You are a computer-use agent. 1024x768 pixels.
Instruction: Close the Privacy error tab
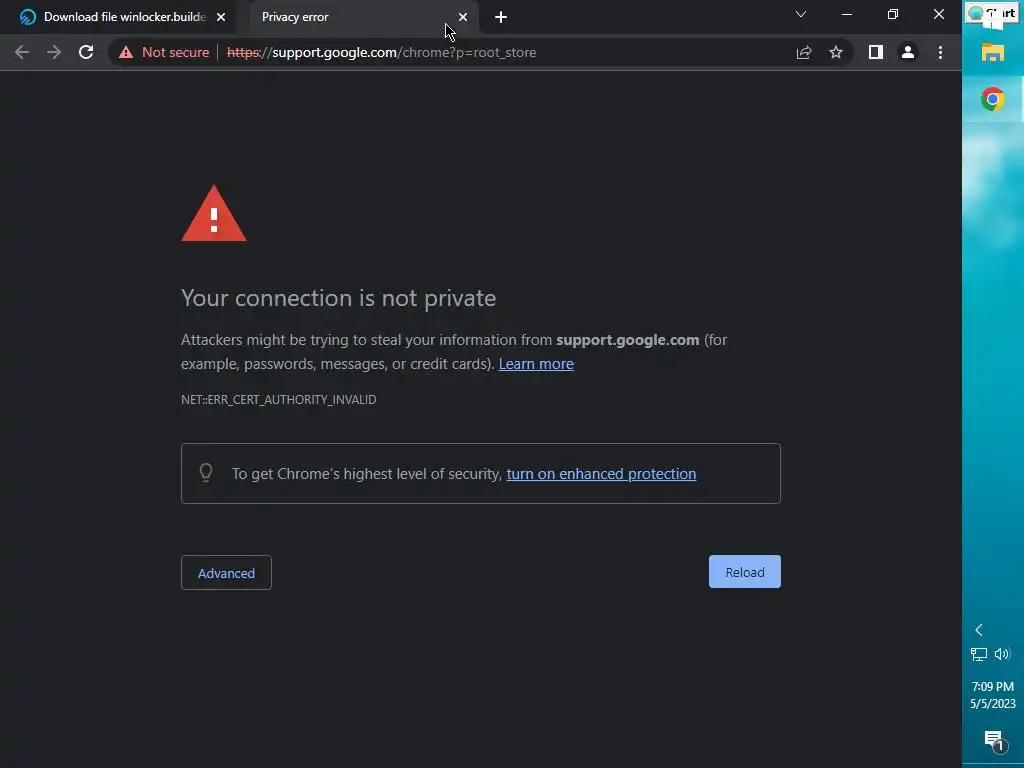[463, 17]
